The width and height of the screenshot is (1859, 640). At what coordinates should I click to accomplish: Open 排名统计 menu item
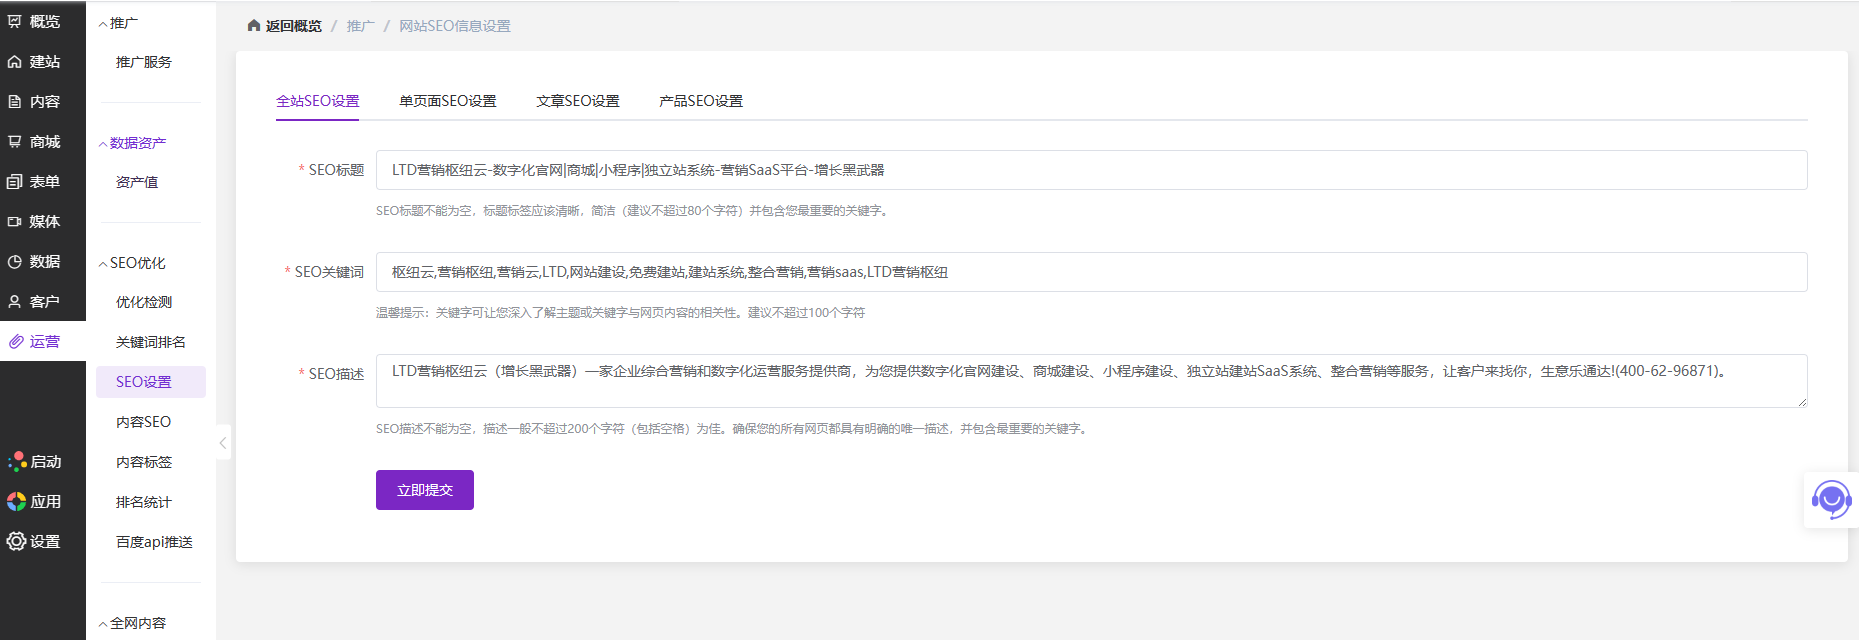144,502
